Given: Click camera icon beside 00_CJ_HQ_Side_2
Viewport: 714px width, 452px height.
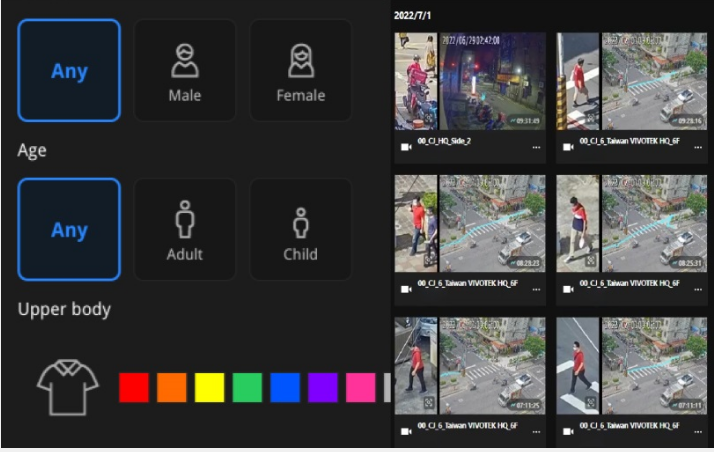Looking at the screenshot, I should (406, 147).
